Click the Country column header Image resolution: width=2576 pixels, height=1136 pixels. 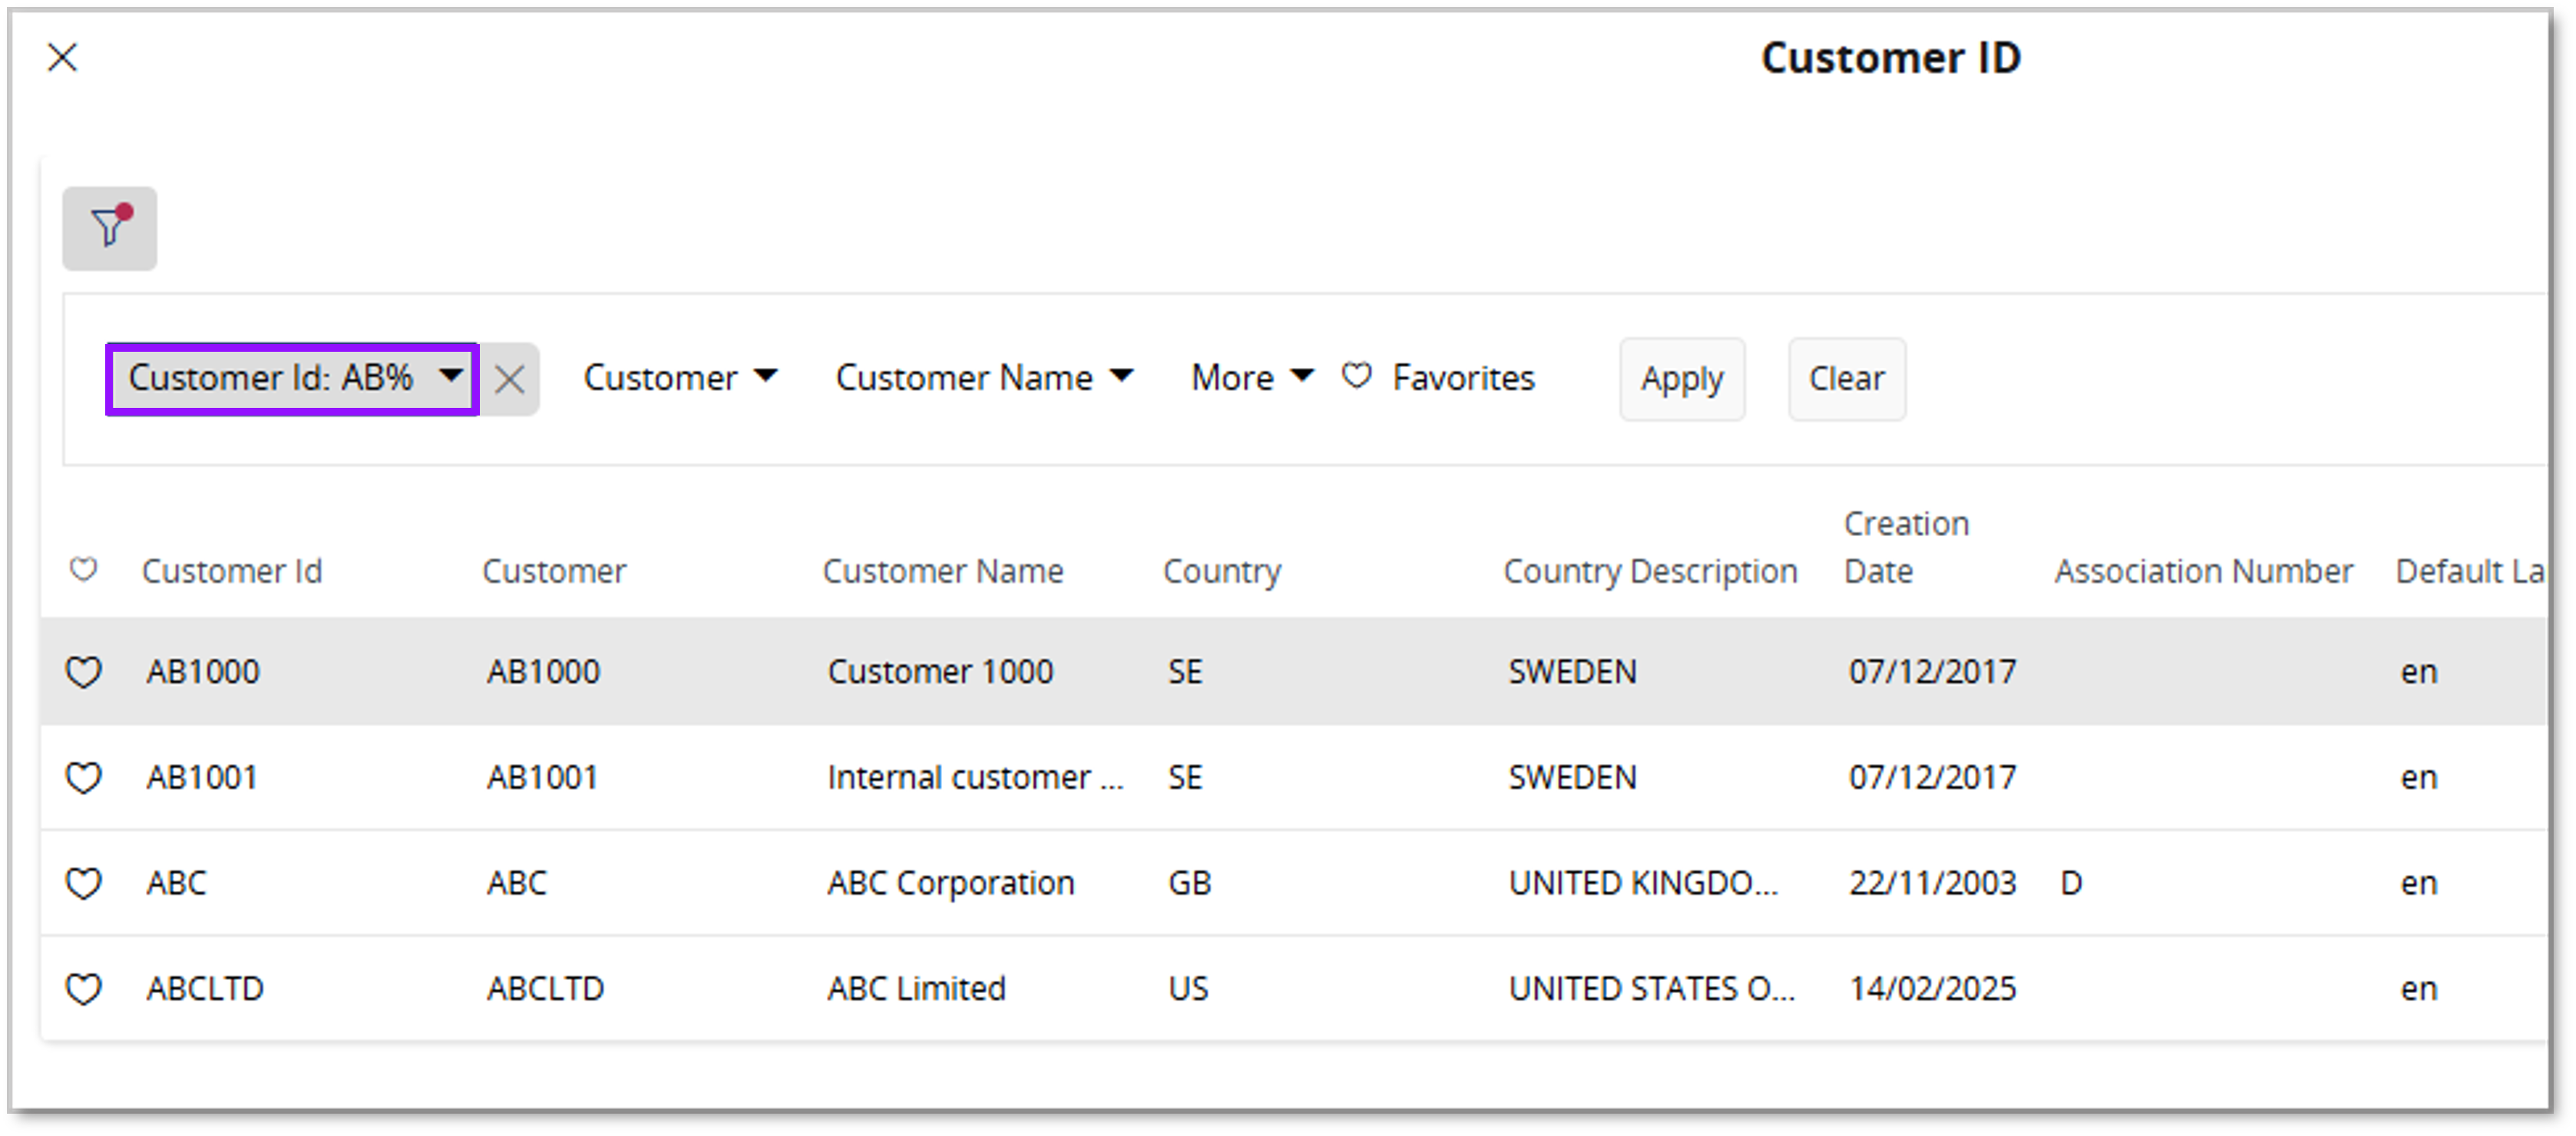click(x=1221, y=571)
